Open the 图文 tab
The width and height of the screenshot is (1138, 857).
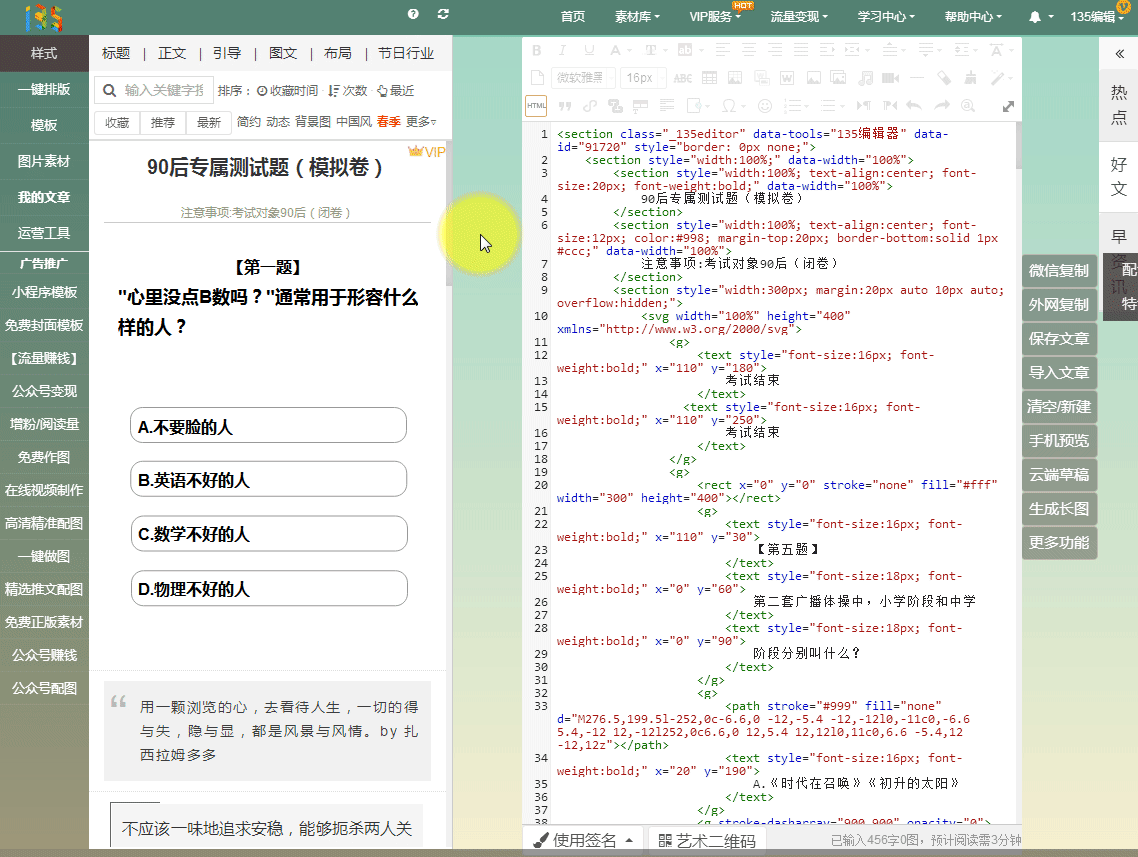283,53
